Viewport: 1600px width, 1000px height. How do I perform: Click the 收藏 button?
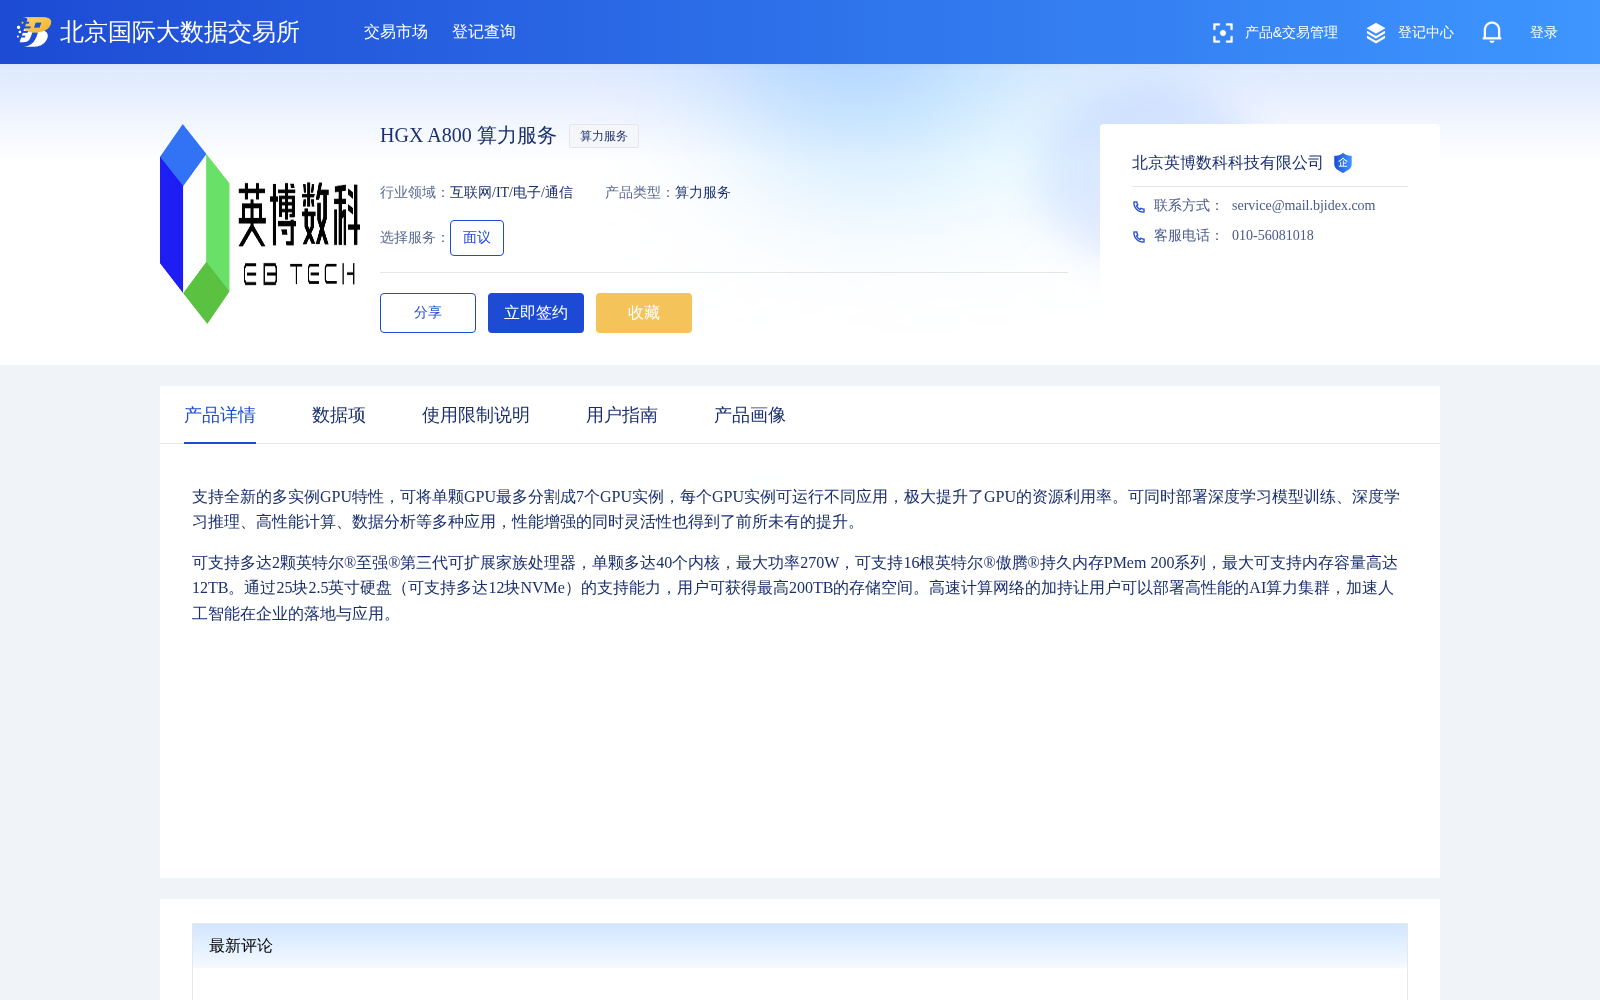coord(644,313)
